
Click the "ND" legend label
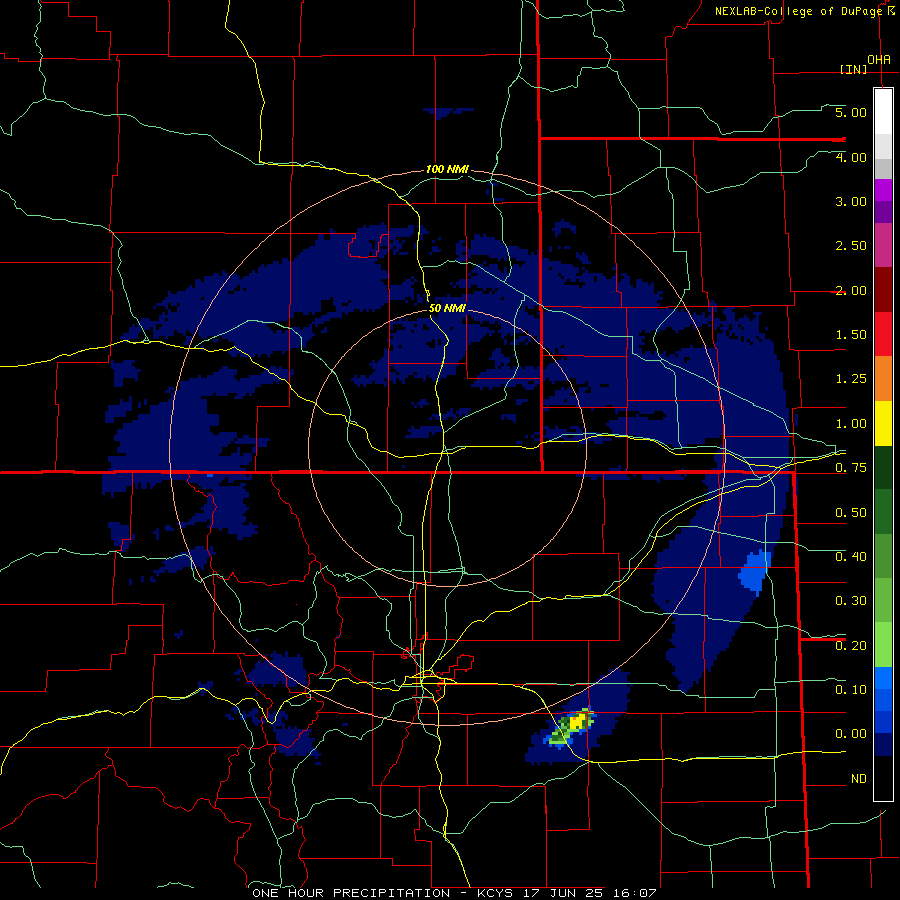[x=859, y=779]
